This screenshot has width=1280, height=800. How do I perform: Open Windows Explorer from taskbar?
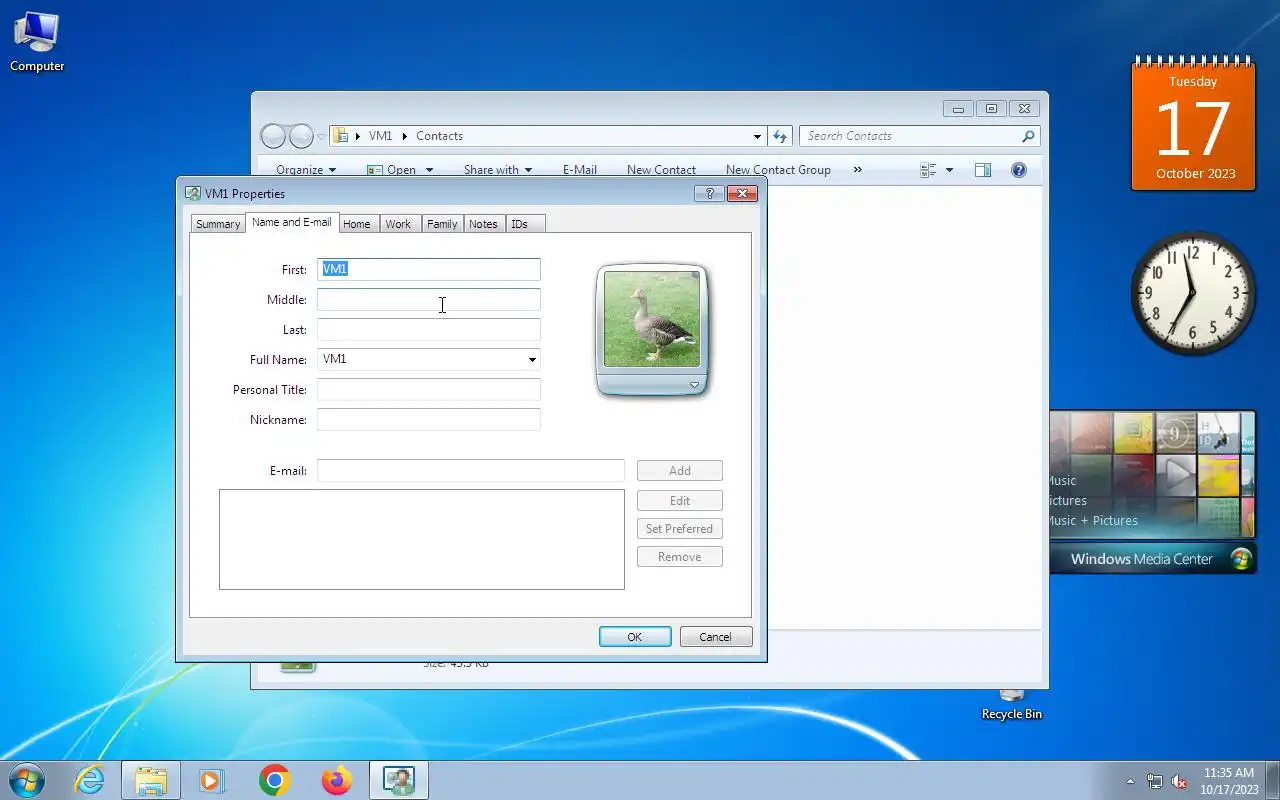151,780
